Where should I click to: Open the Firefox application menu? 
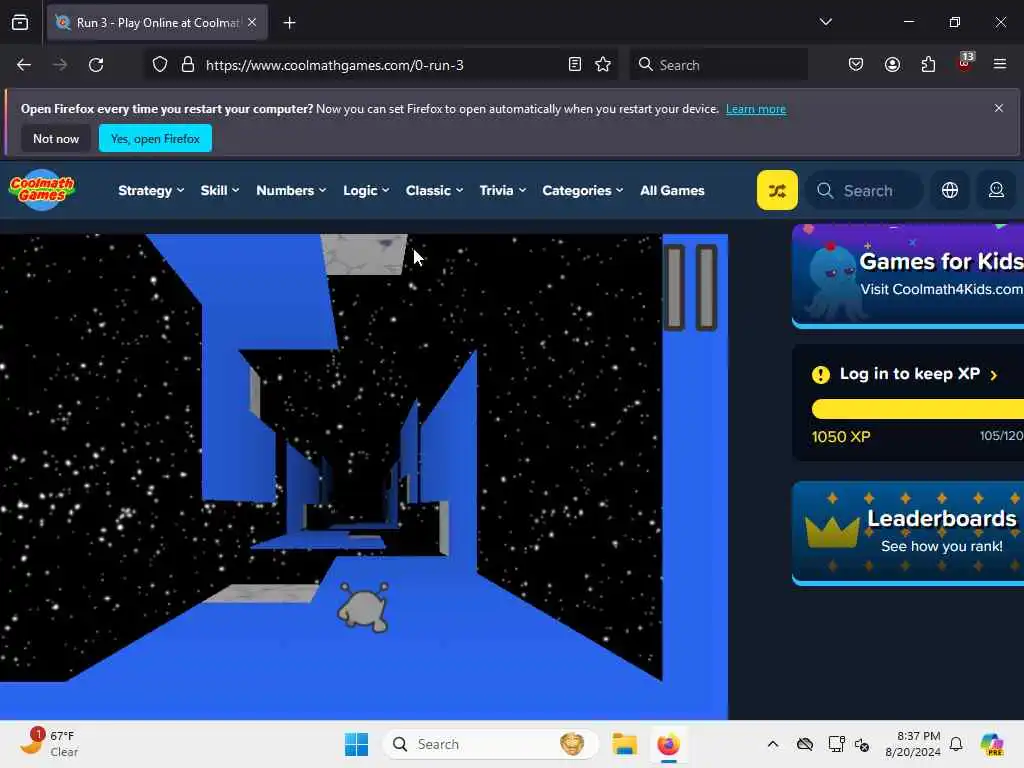point(999,65)
